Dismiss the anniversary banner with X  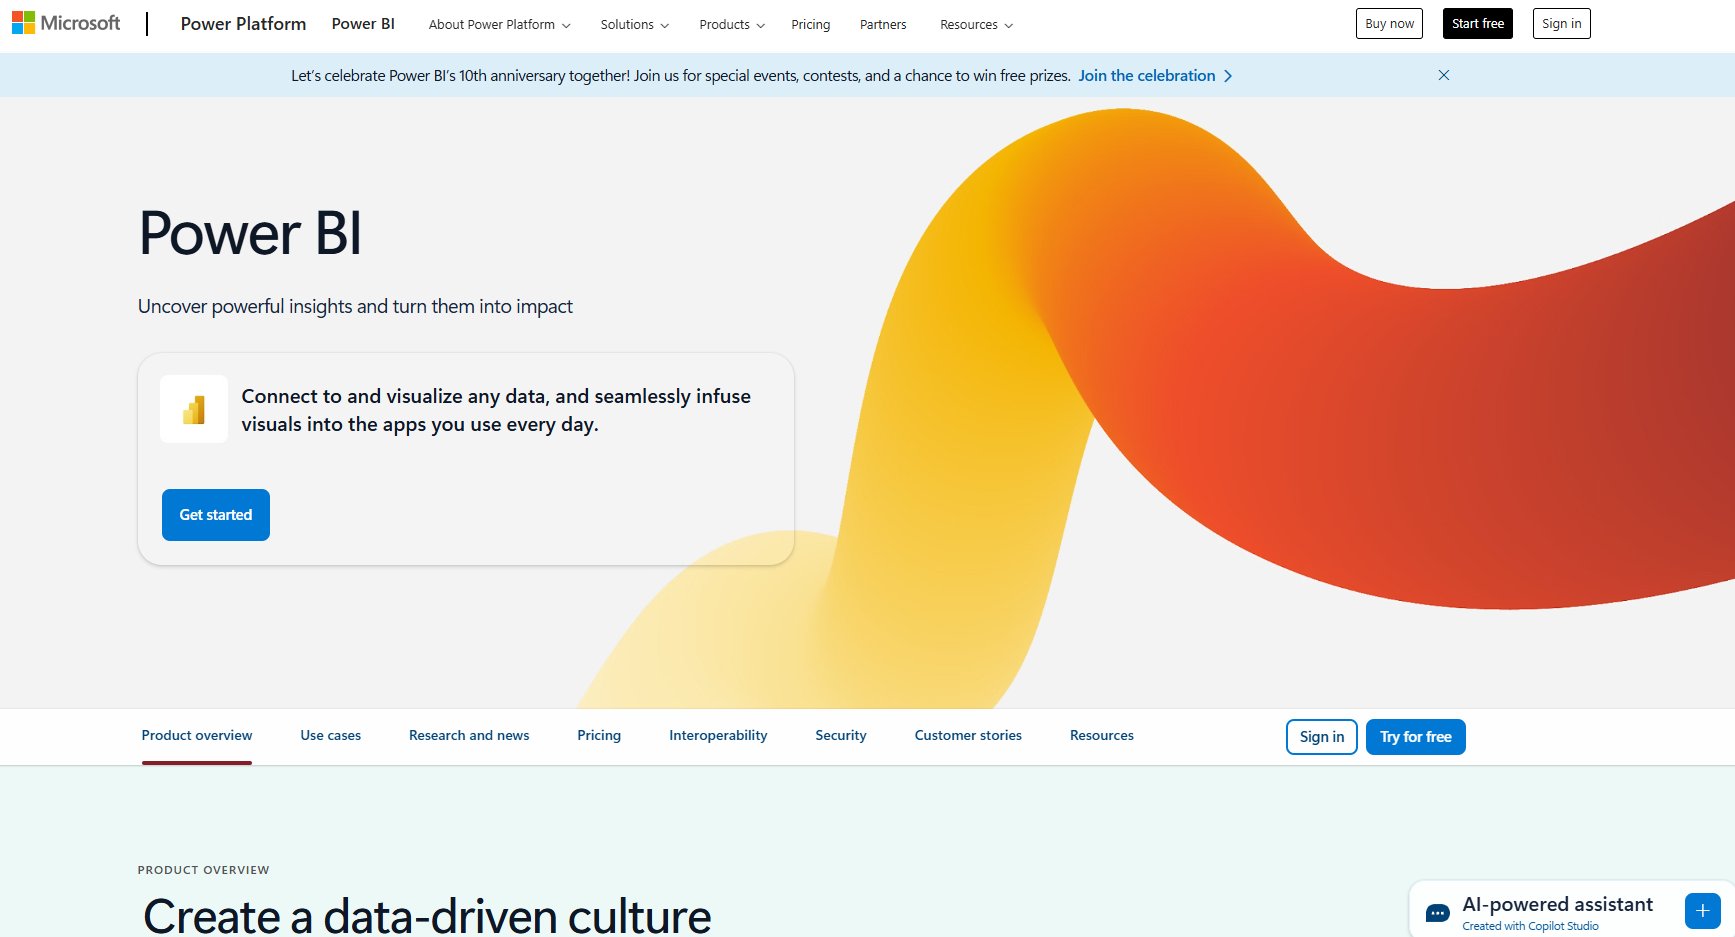(x=1443, y=75)
